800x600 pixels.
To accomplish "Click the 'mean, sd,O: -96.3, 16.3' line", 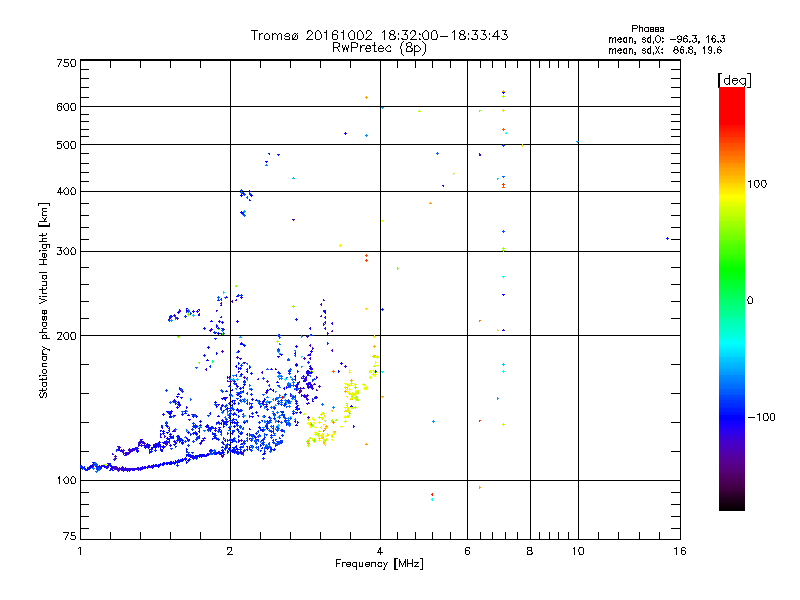I will tap(666, 39).
